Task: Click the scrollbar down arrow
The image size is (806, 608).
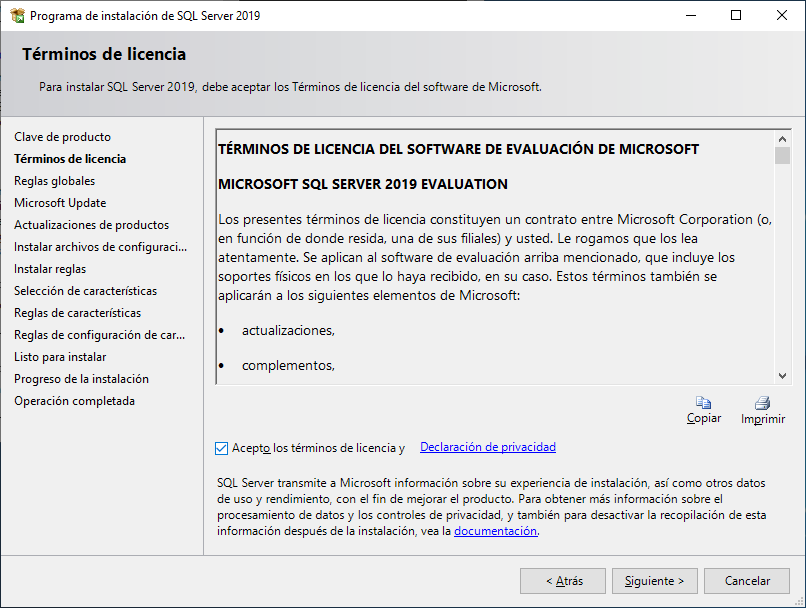Action: [781, 373]
